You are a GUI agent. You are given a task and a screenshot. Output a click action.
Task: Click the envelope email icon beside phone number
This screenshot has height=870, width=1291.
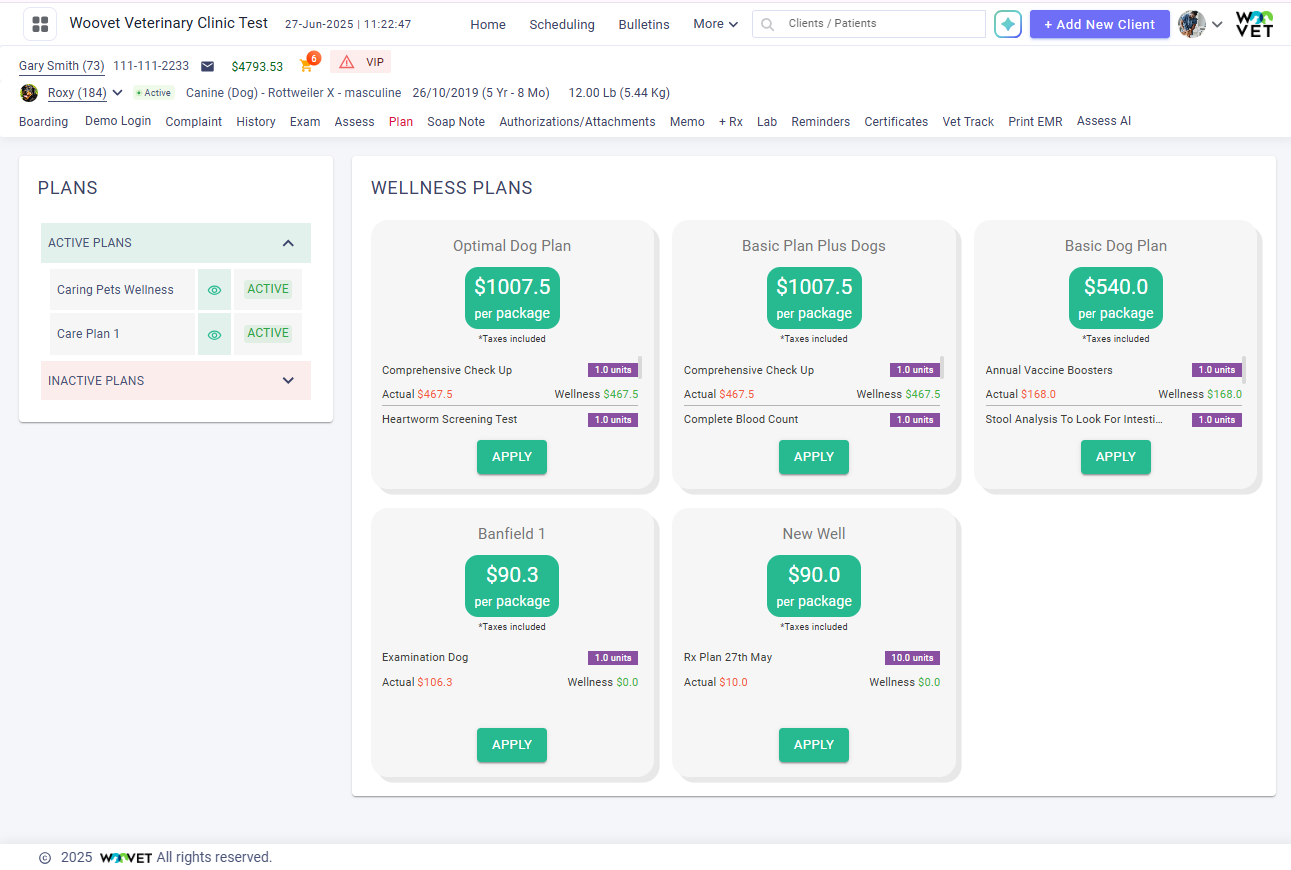(x=207, y=66)
